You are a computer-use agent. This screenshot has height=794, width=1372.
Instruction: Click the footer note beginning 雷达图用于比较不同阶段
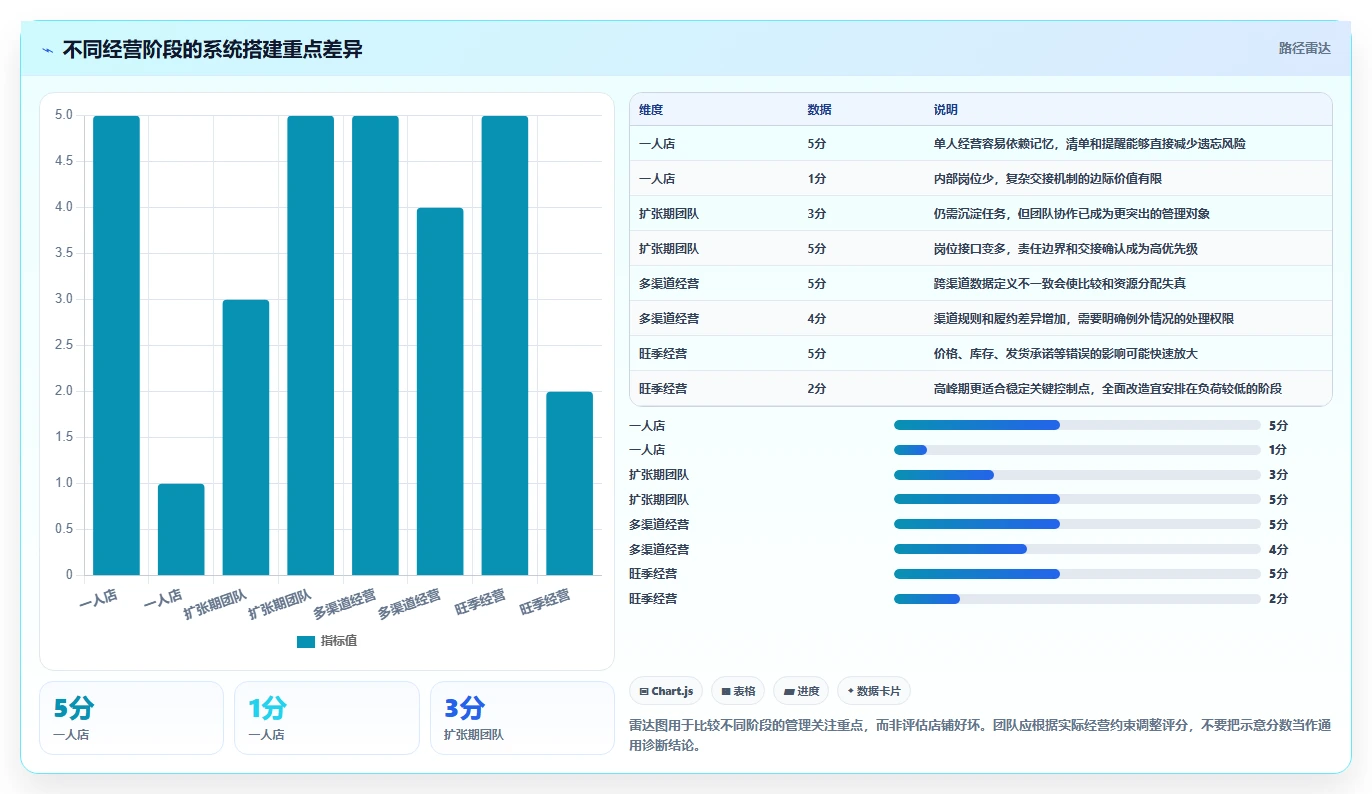[x=980, y=735]
